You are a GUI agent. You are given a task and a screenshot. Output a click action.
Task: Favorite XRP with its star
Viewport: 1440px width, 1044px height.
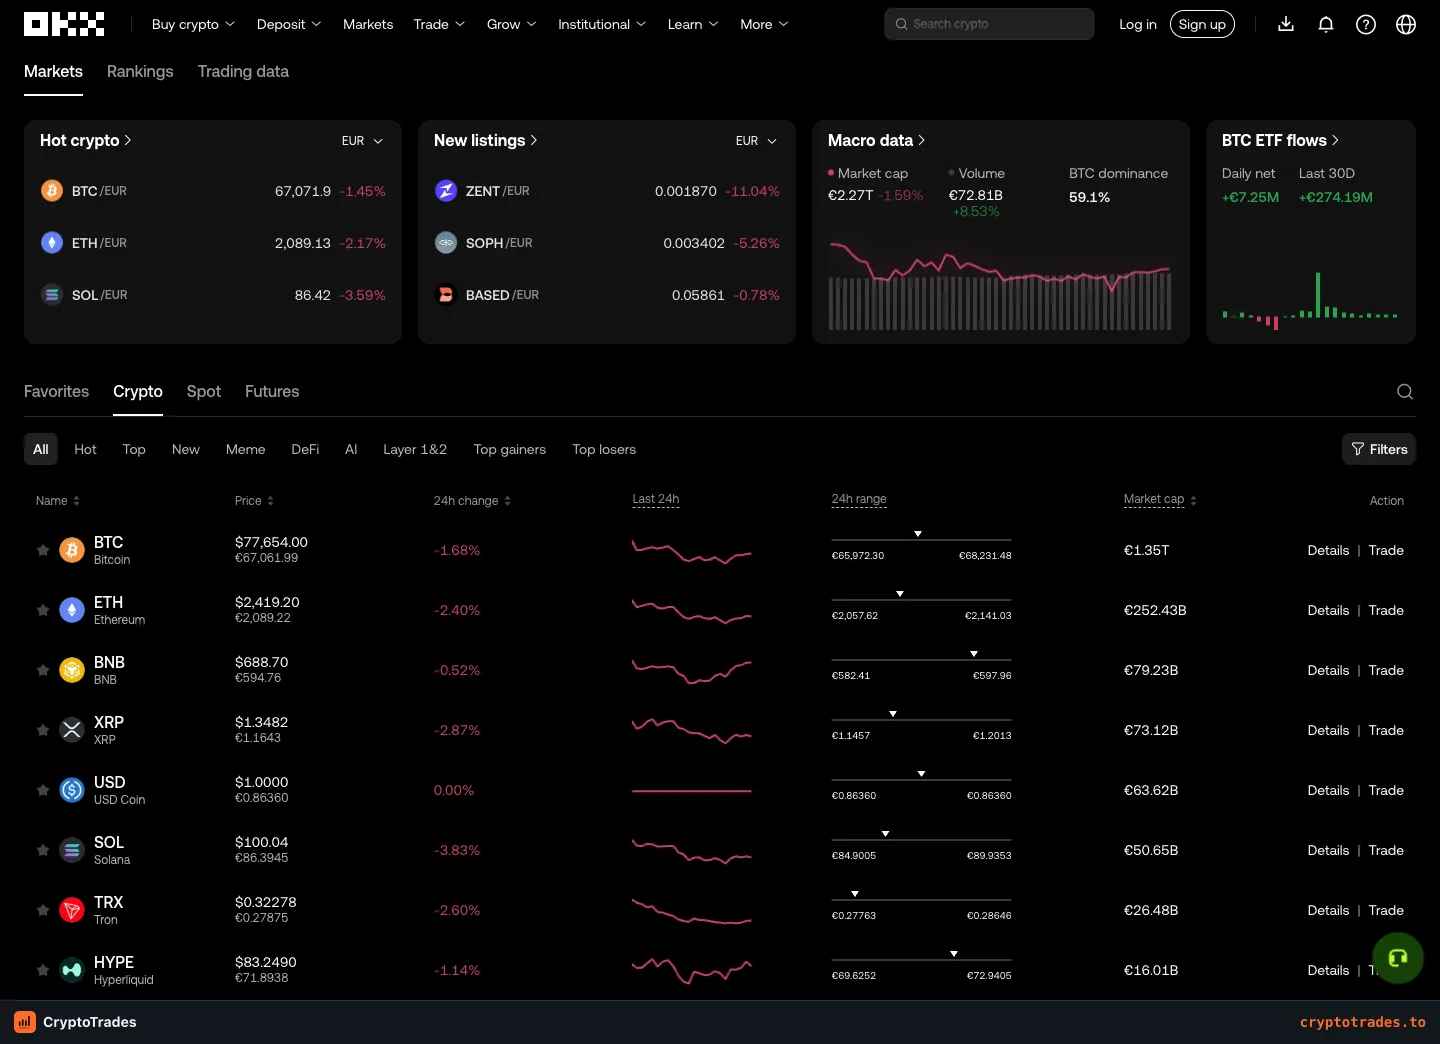[43, 730]
